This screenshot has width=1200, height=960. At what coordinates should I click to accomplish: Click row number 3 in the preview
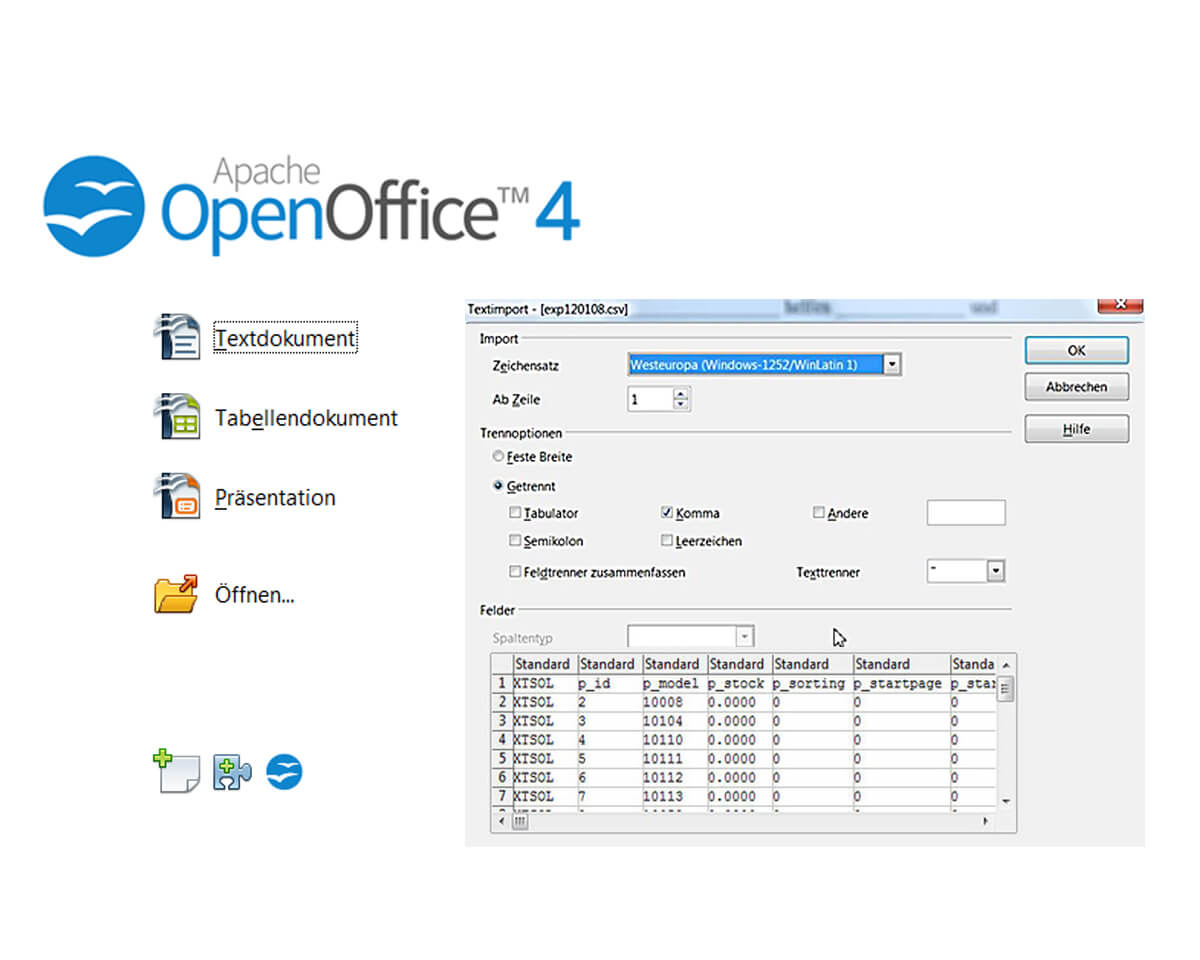(x=502, y=721)
